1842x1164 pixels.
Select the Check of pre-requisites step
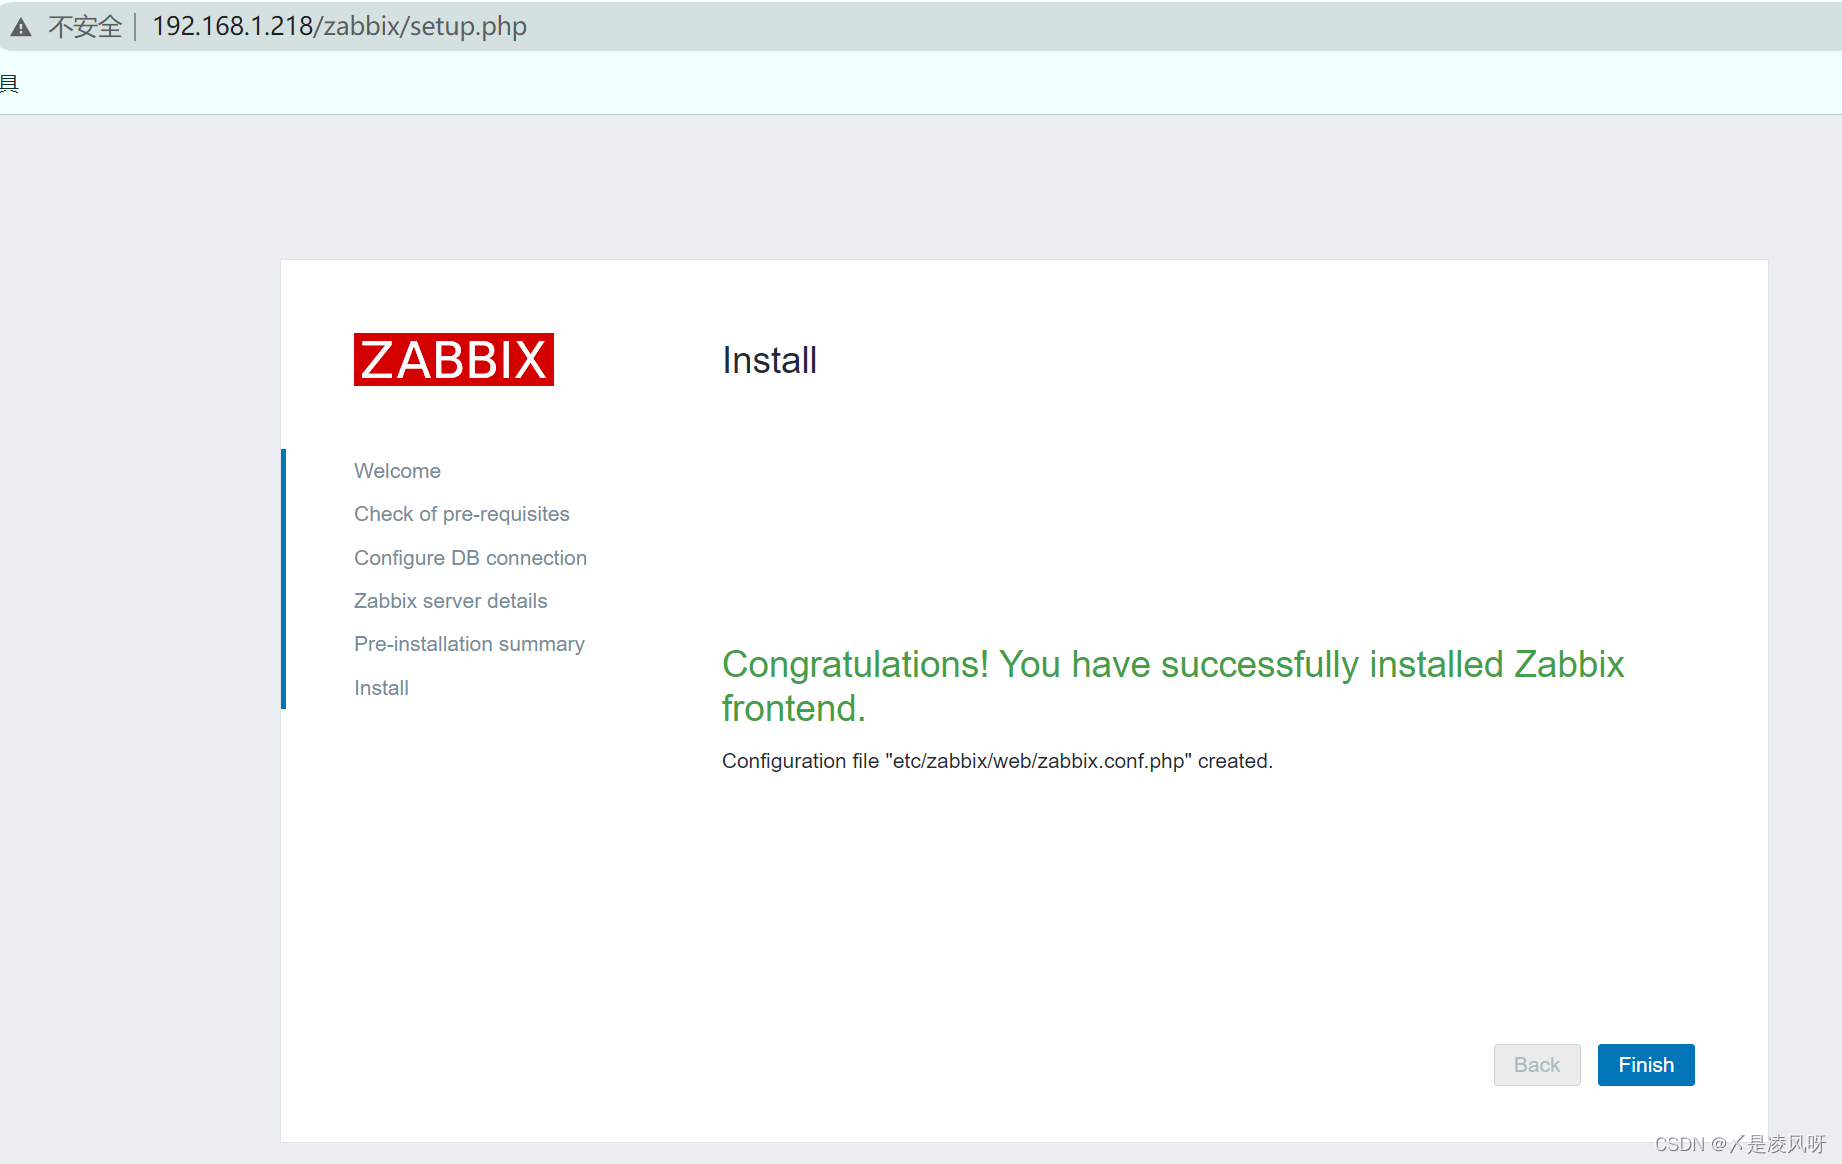click(x=462, y=514)
